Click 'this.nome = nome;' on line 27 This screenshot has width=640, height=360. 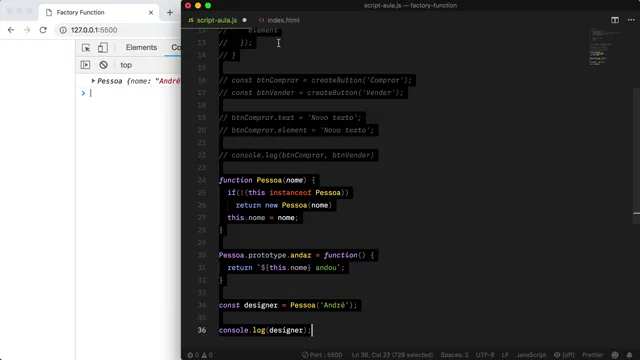pos(263,218)
